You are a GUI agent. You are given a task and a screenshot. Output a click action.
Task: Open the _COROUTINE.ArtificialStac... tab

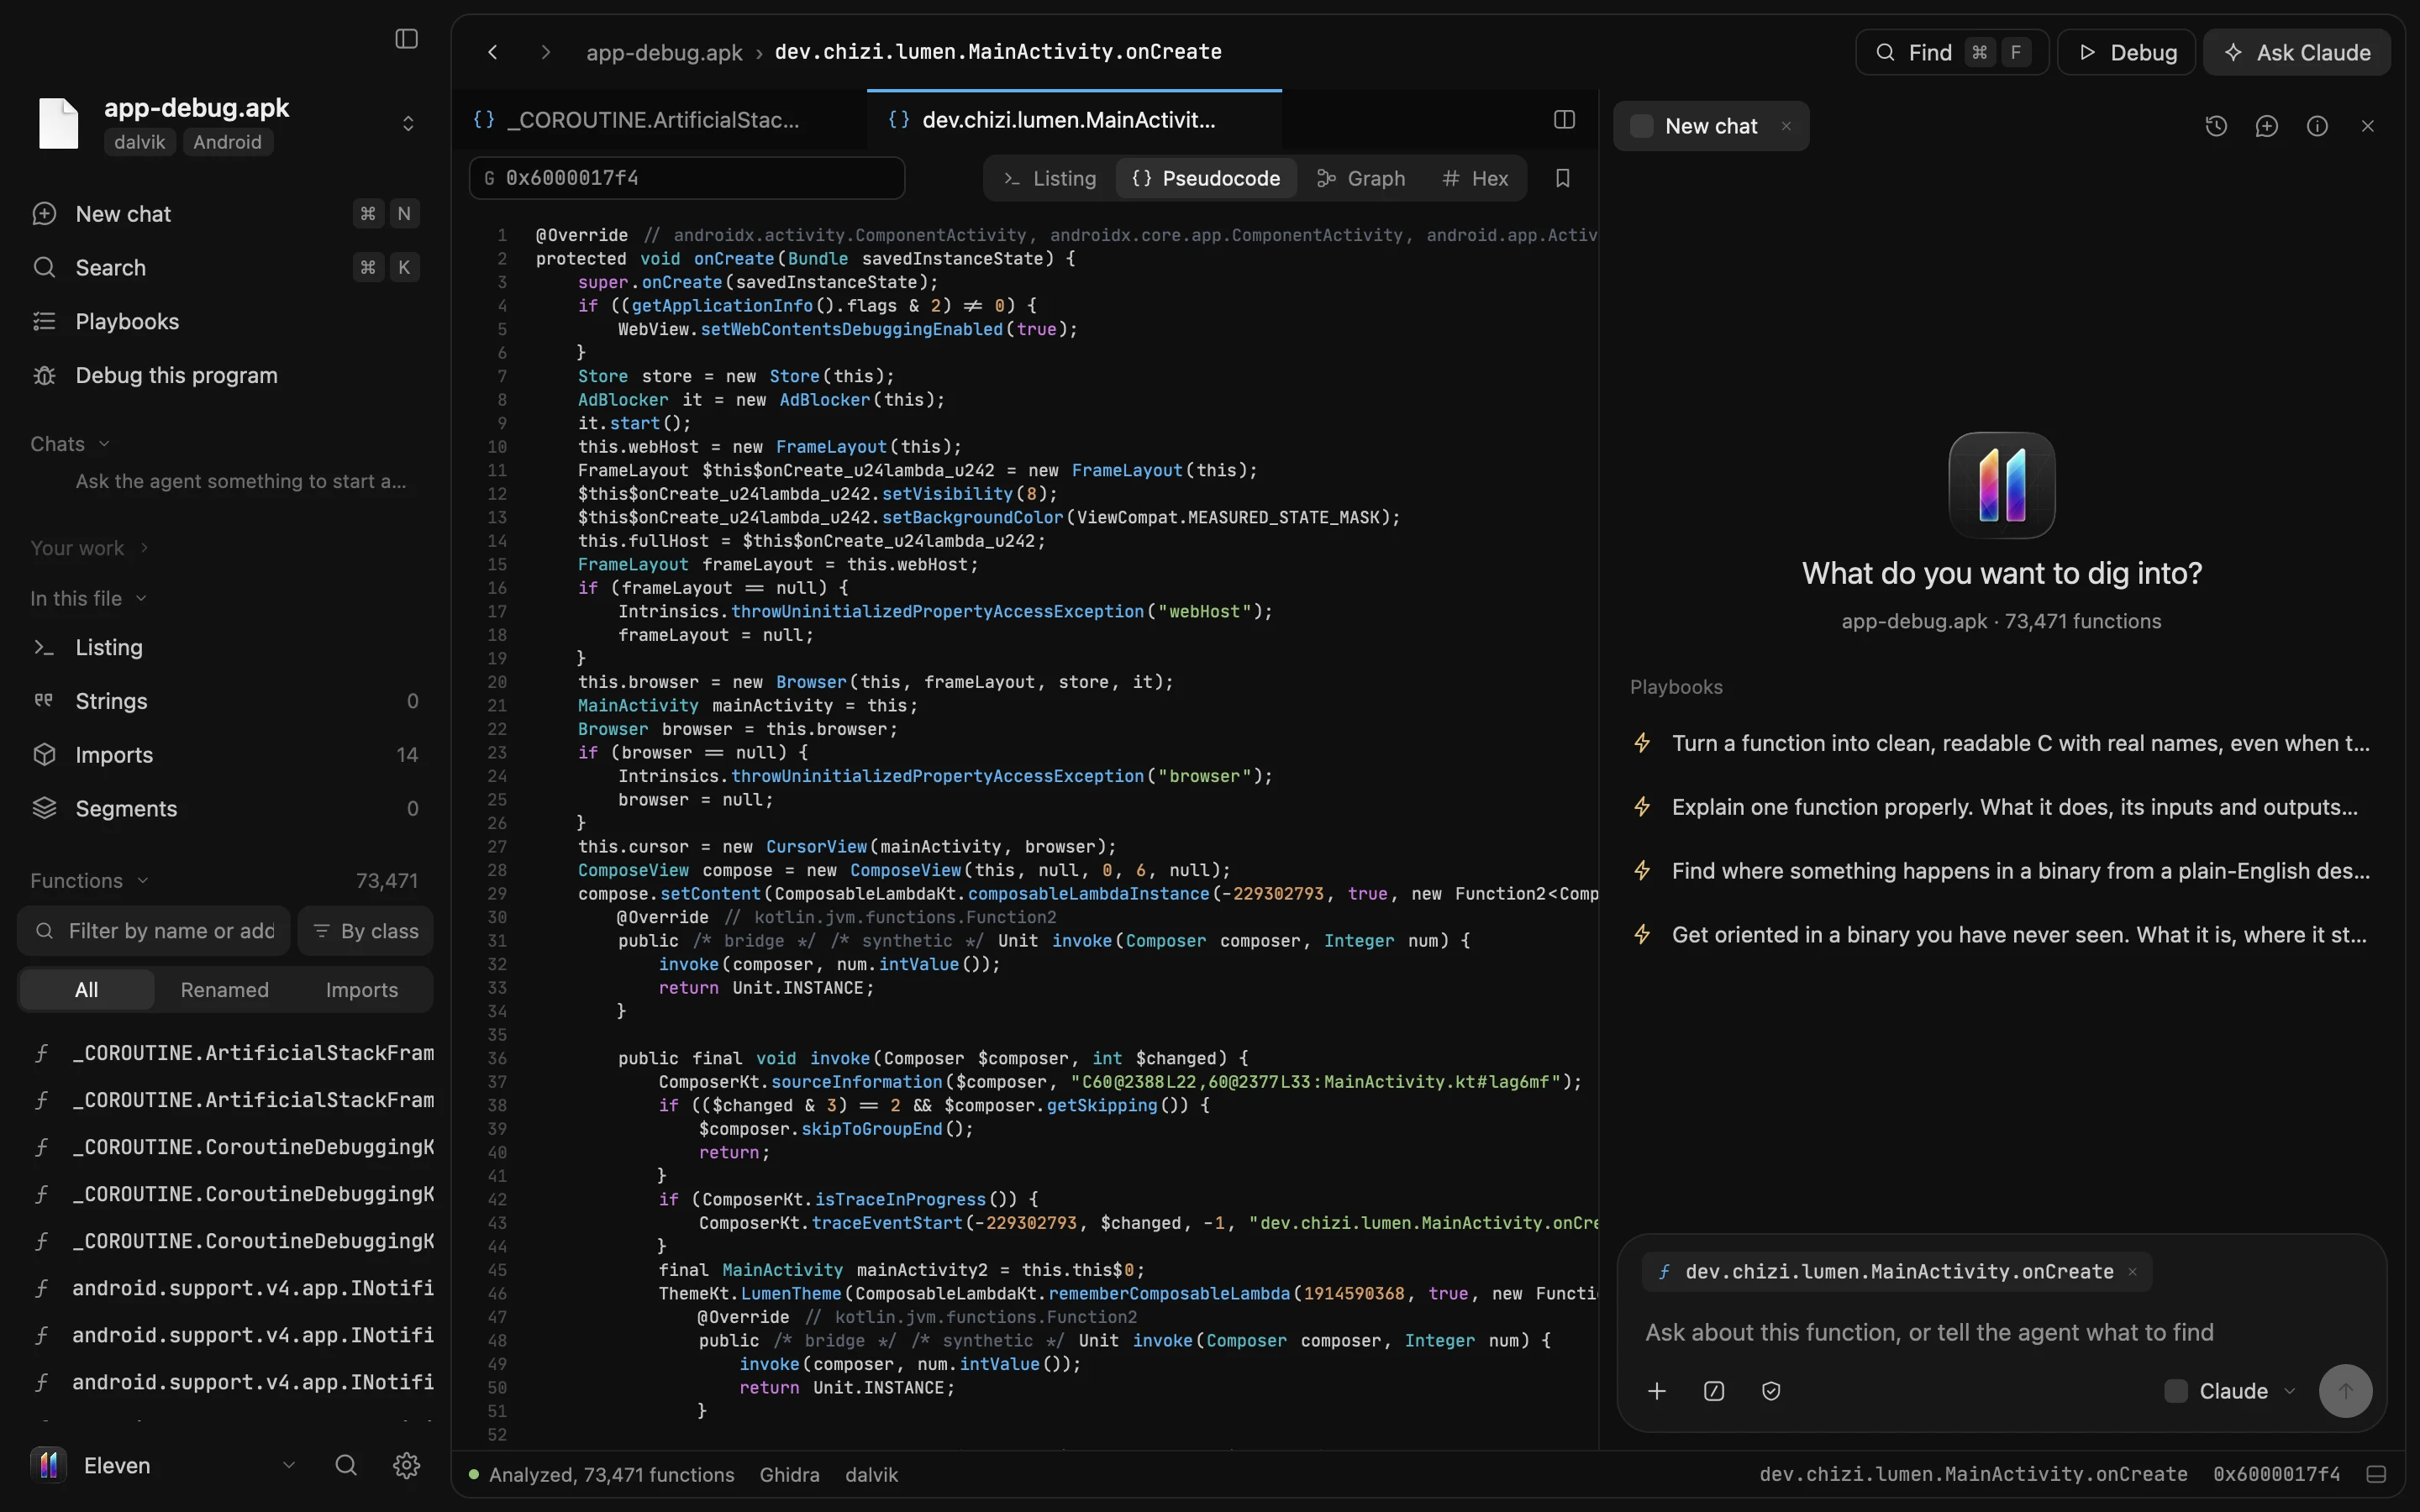659,120
